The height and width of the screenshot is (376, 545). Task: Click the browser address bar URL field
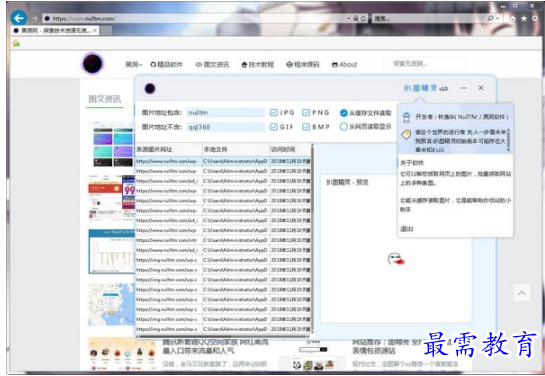pyautogui.click(x=195, y=18)
